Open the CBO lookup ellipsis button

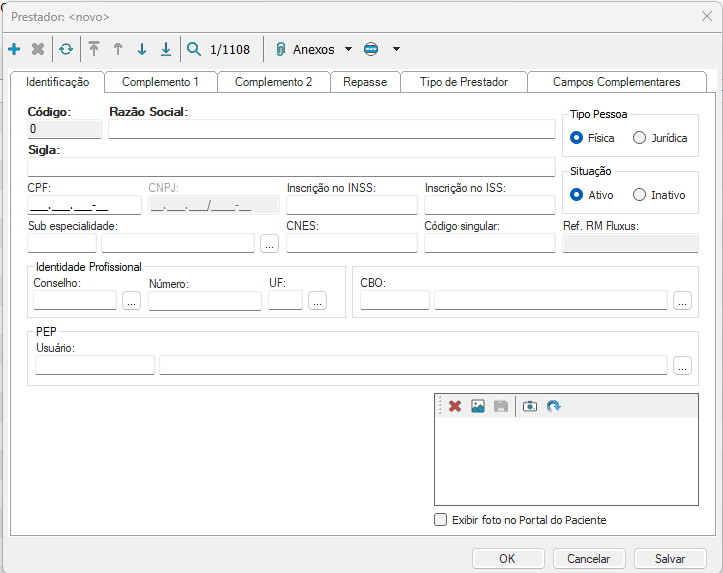tap(682, 301)
